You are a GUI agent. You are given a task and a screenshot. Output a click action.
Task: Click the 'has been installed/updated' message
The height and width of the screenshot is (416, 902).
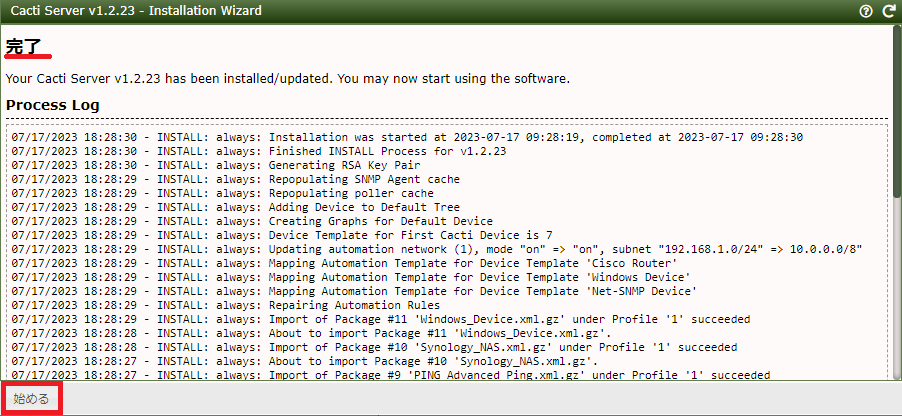pos(288,78)
